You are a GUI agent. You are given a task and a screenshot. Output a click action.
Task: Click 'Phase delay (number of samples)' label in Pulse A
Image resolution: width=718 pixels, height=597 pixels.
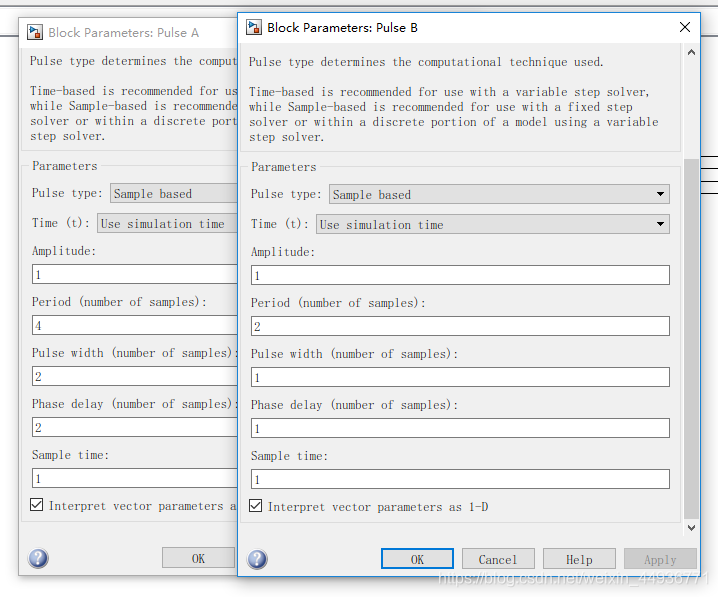pyautogui.click(x=135, y=404)
